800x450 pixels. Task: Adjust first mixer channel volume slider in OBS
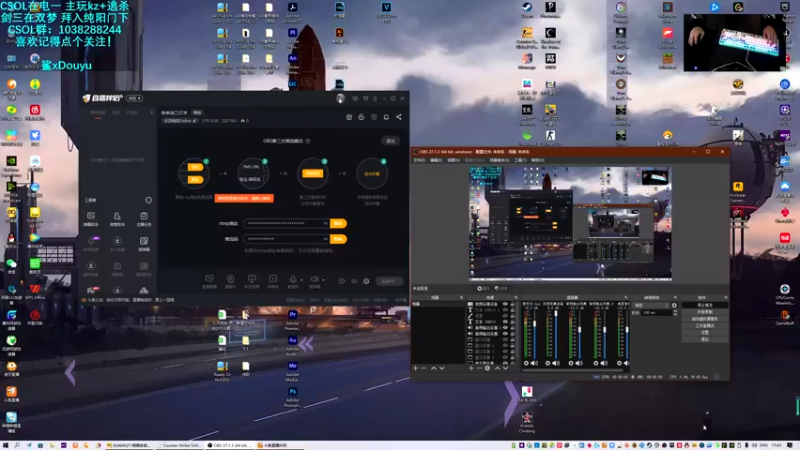tap(535, 334)
